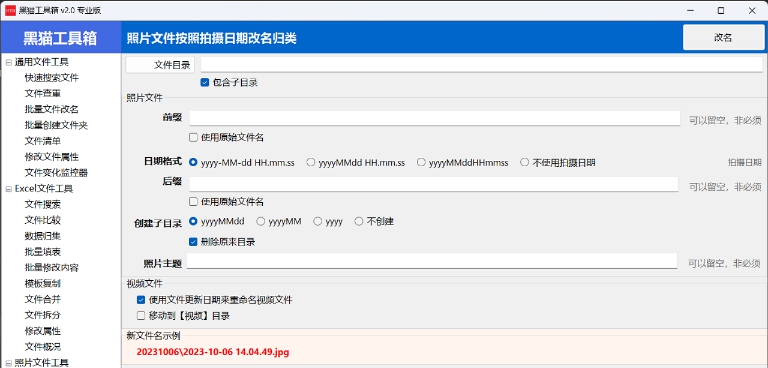
Task: Maximize the 黑猫工具箱 window
Action: (x=720, y=11)
